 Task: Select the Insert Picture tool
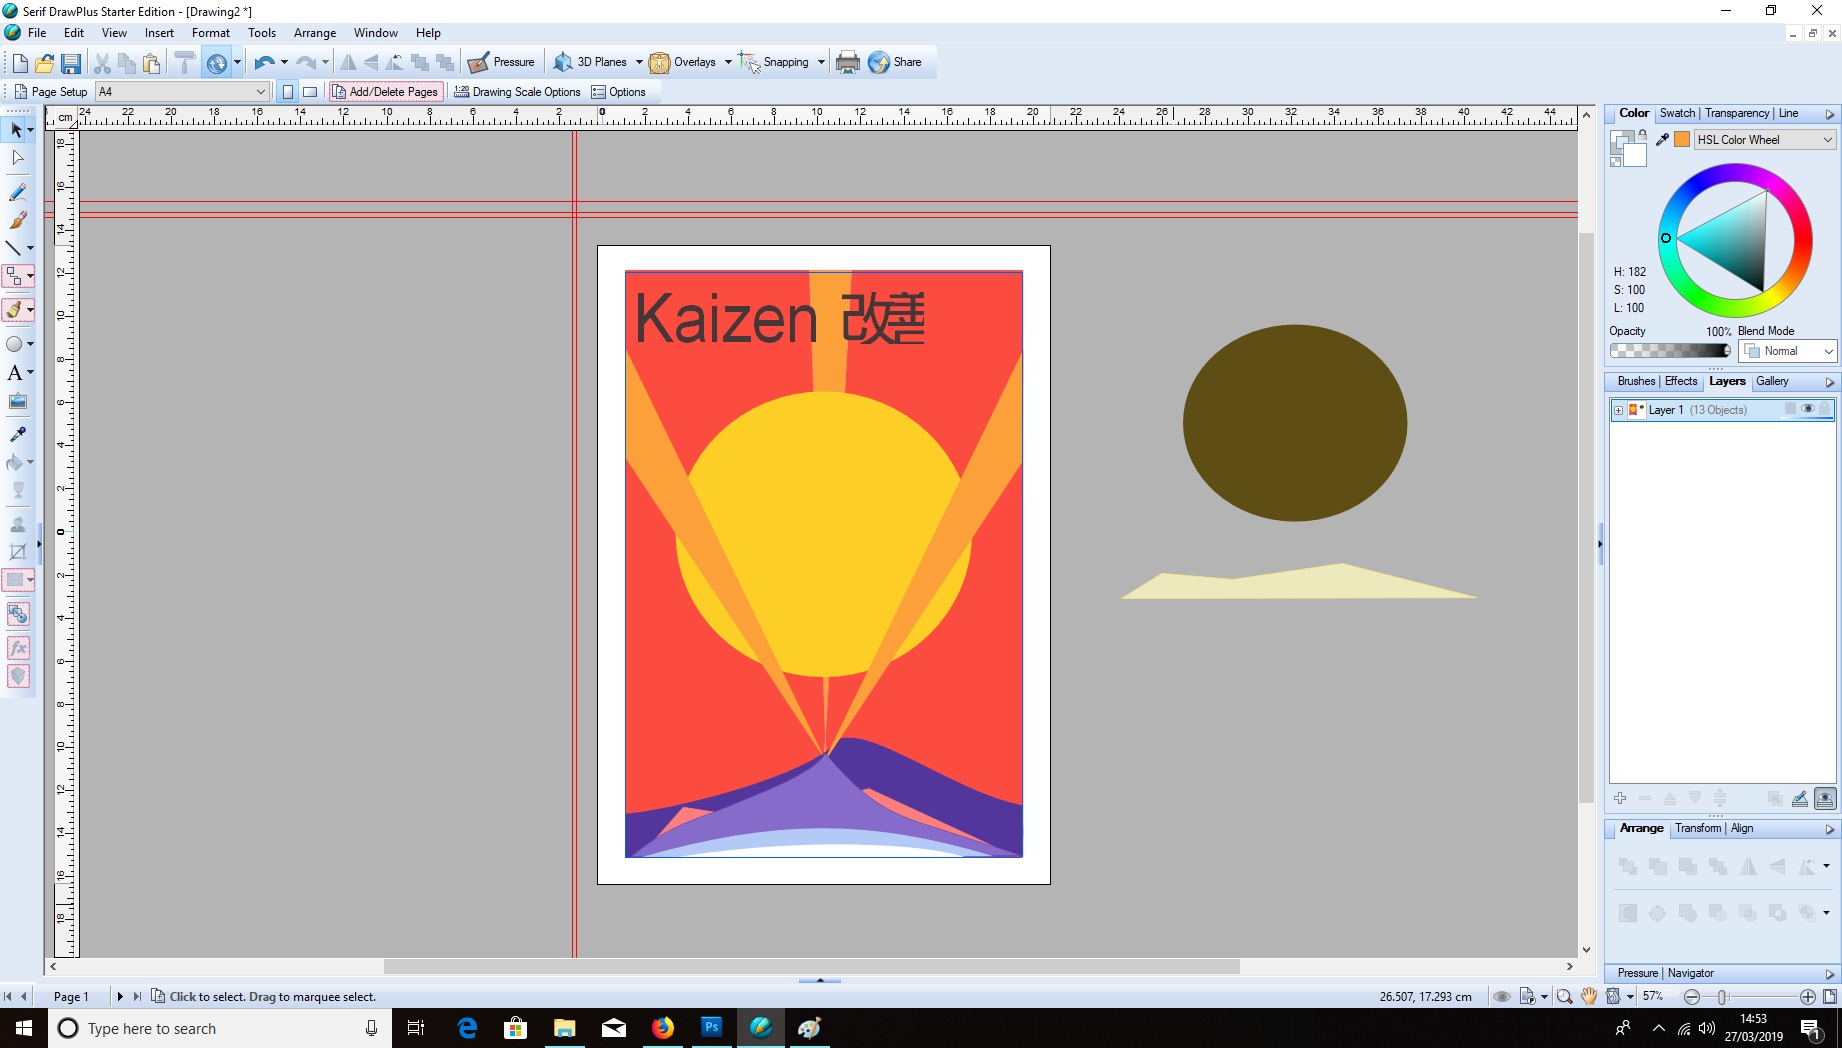(17, 402)
